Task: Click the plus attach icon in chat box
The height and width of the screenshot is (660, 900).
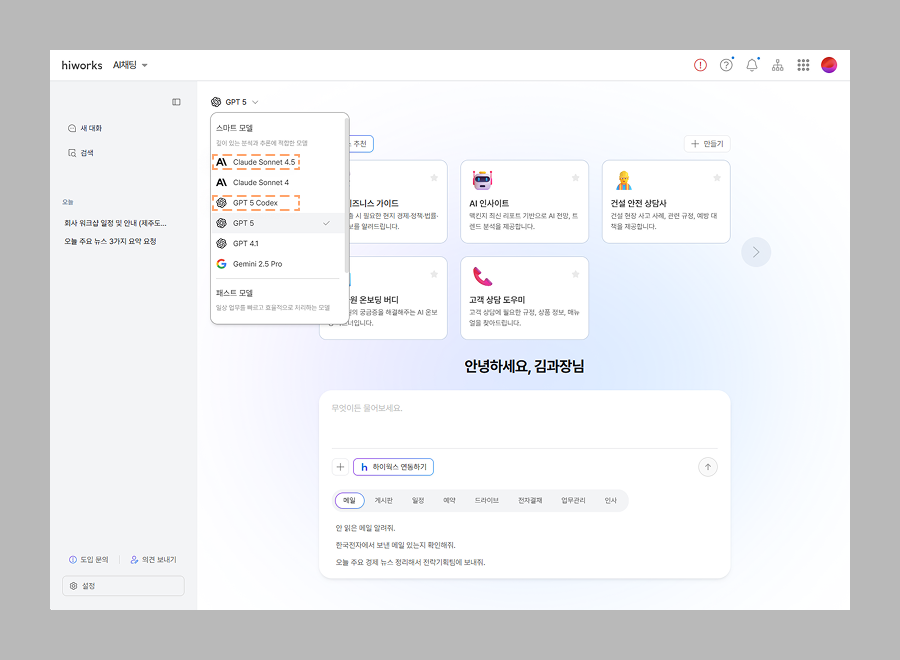Action: tap(340, 467)
